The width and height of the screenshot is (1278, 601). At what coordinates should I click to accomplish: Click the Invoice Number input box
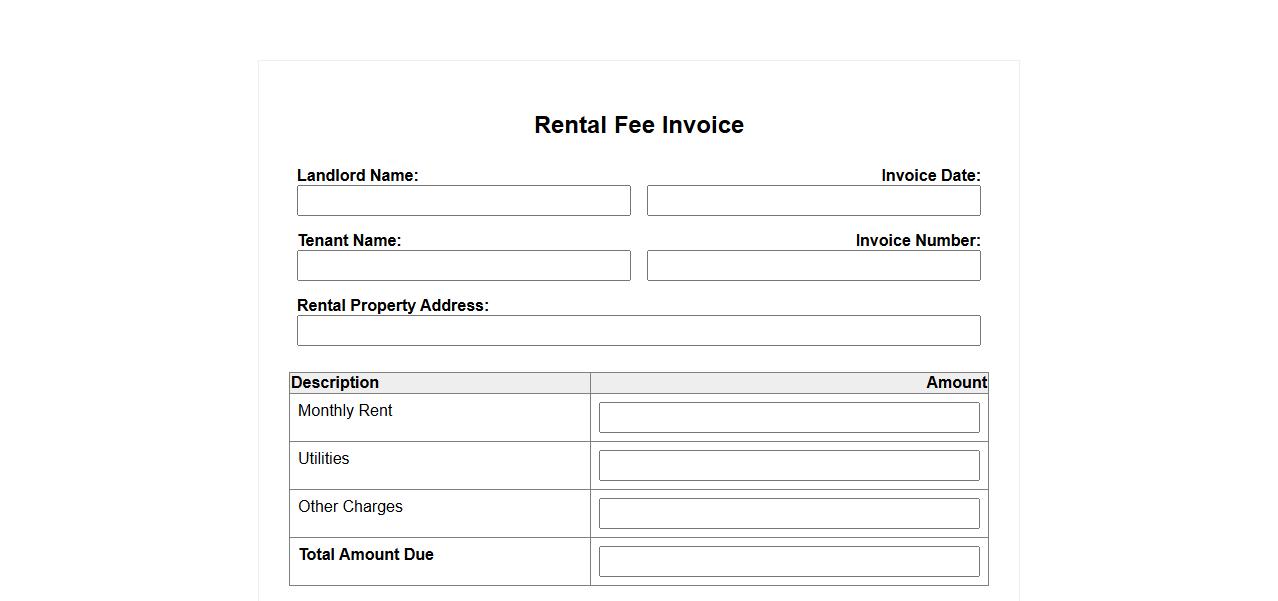[813, 265]
